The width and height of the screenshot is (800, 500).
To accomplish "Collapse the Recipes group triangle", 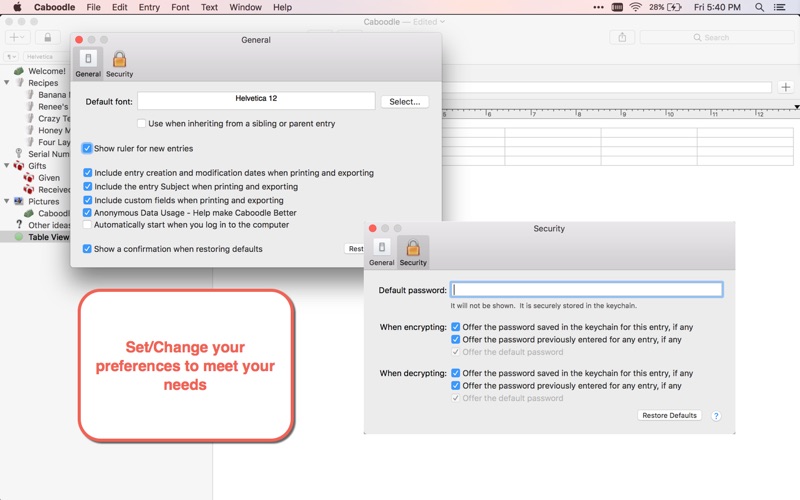I will pyautogui.click(x=7, y=82).
